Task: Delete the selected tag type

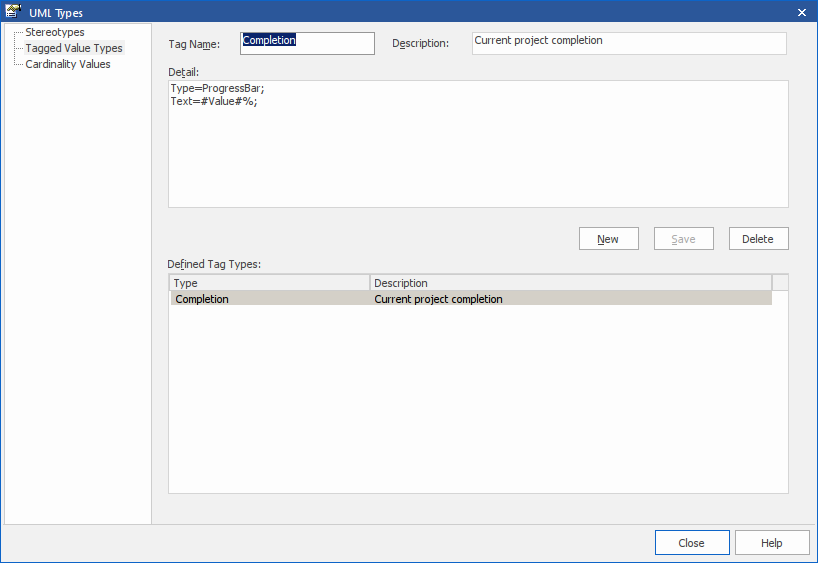Action: (758, 239)
